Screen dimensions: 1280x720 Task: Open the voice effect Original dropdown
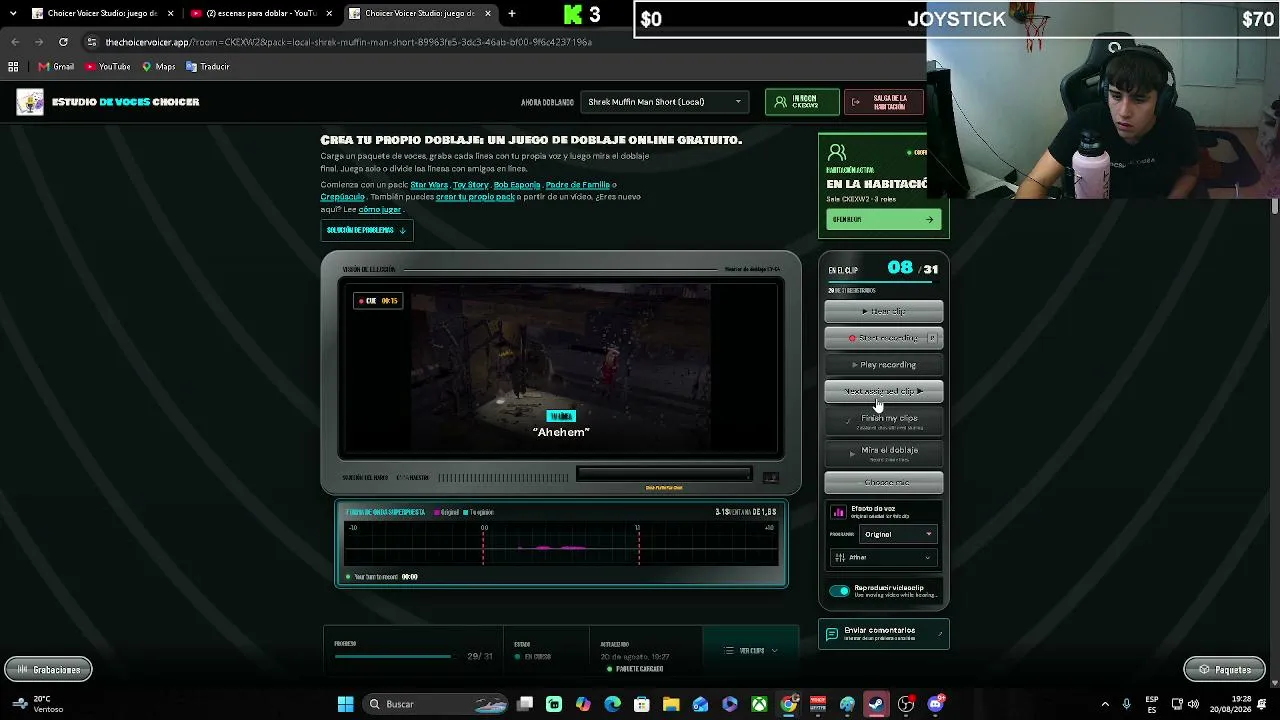pos(898,534)
